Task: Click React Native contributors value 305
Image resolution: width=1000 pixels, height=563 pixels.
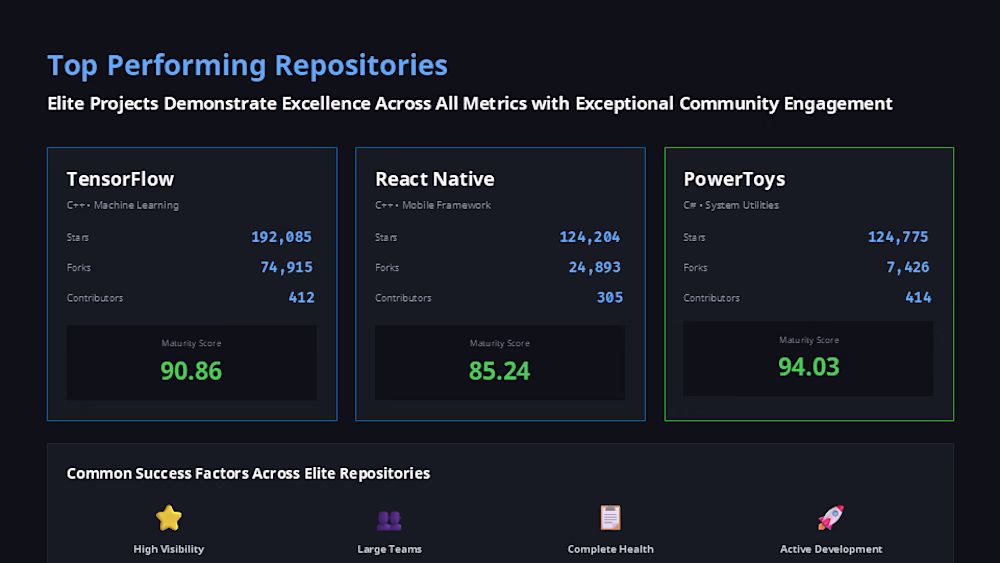Action: pyautogui.click(x=610, y=298)
